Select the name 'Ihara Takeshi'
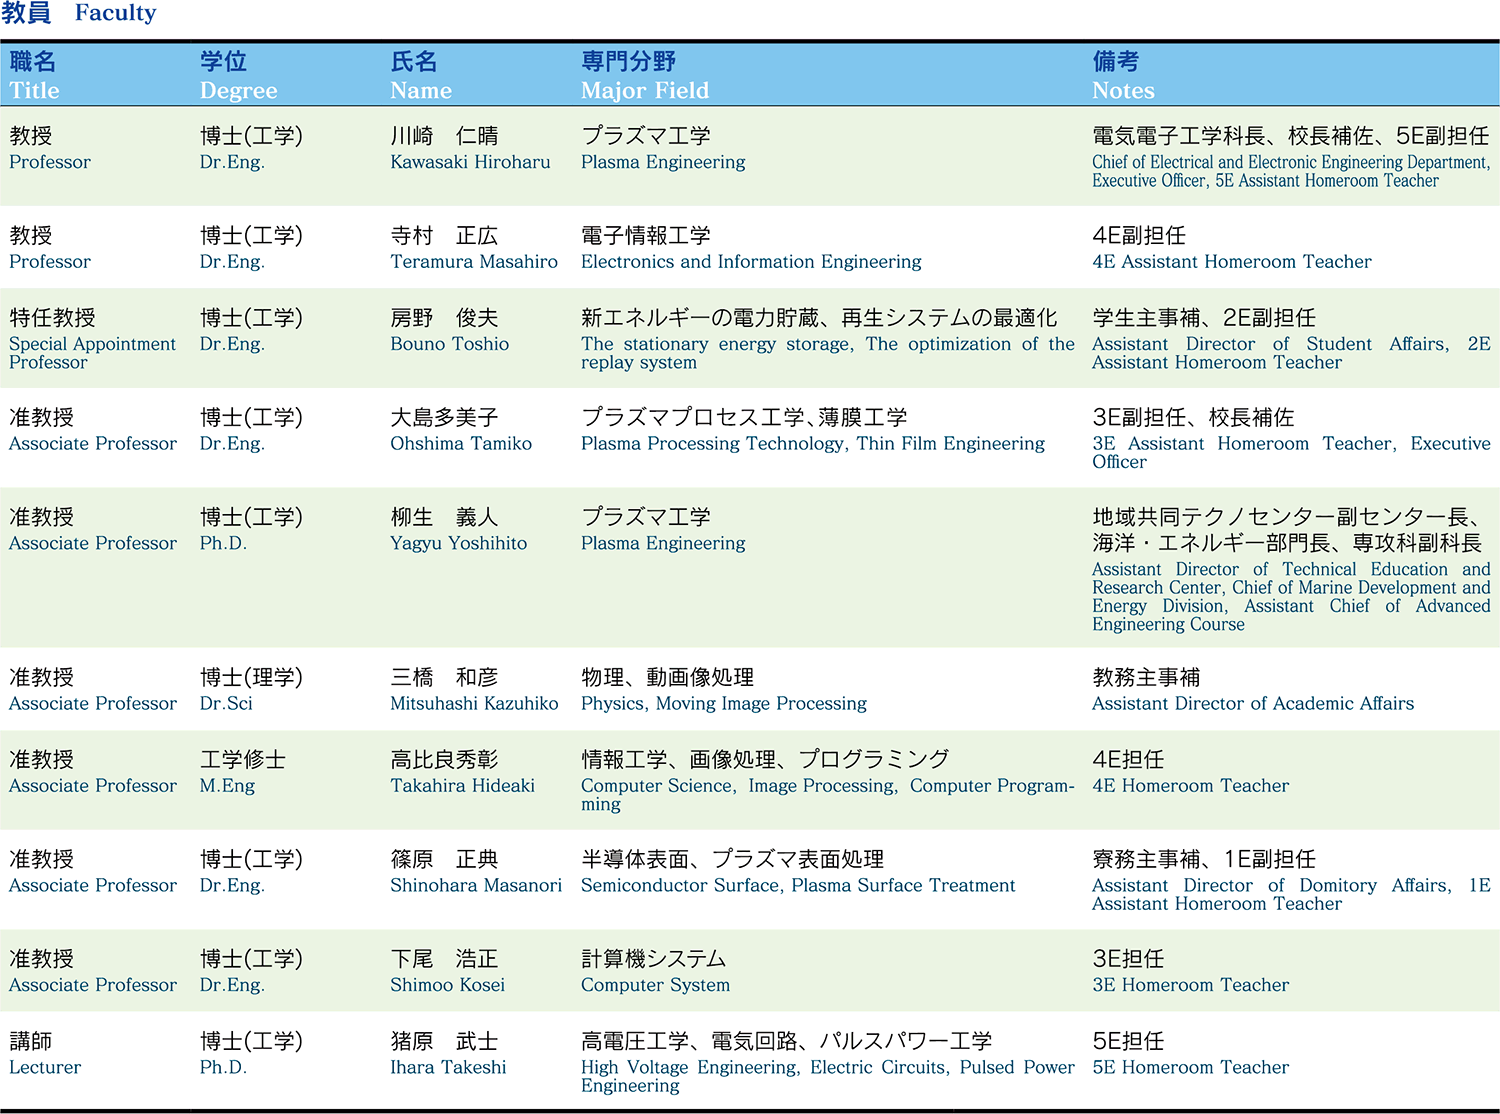 coord(448,1067)
